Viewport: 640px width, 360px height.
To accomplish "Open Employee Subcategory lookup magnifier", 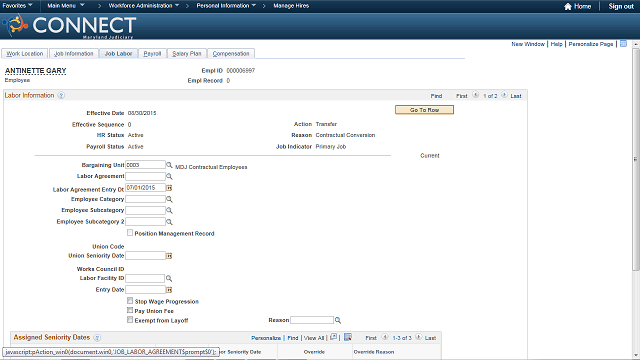I will pos(169,210).
